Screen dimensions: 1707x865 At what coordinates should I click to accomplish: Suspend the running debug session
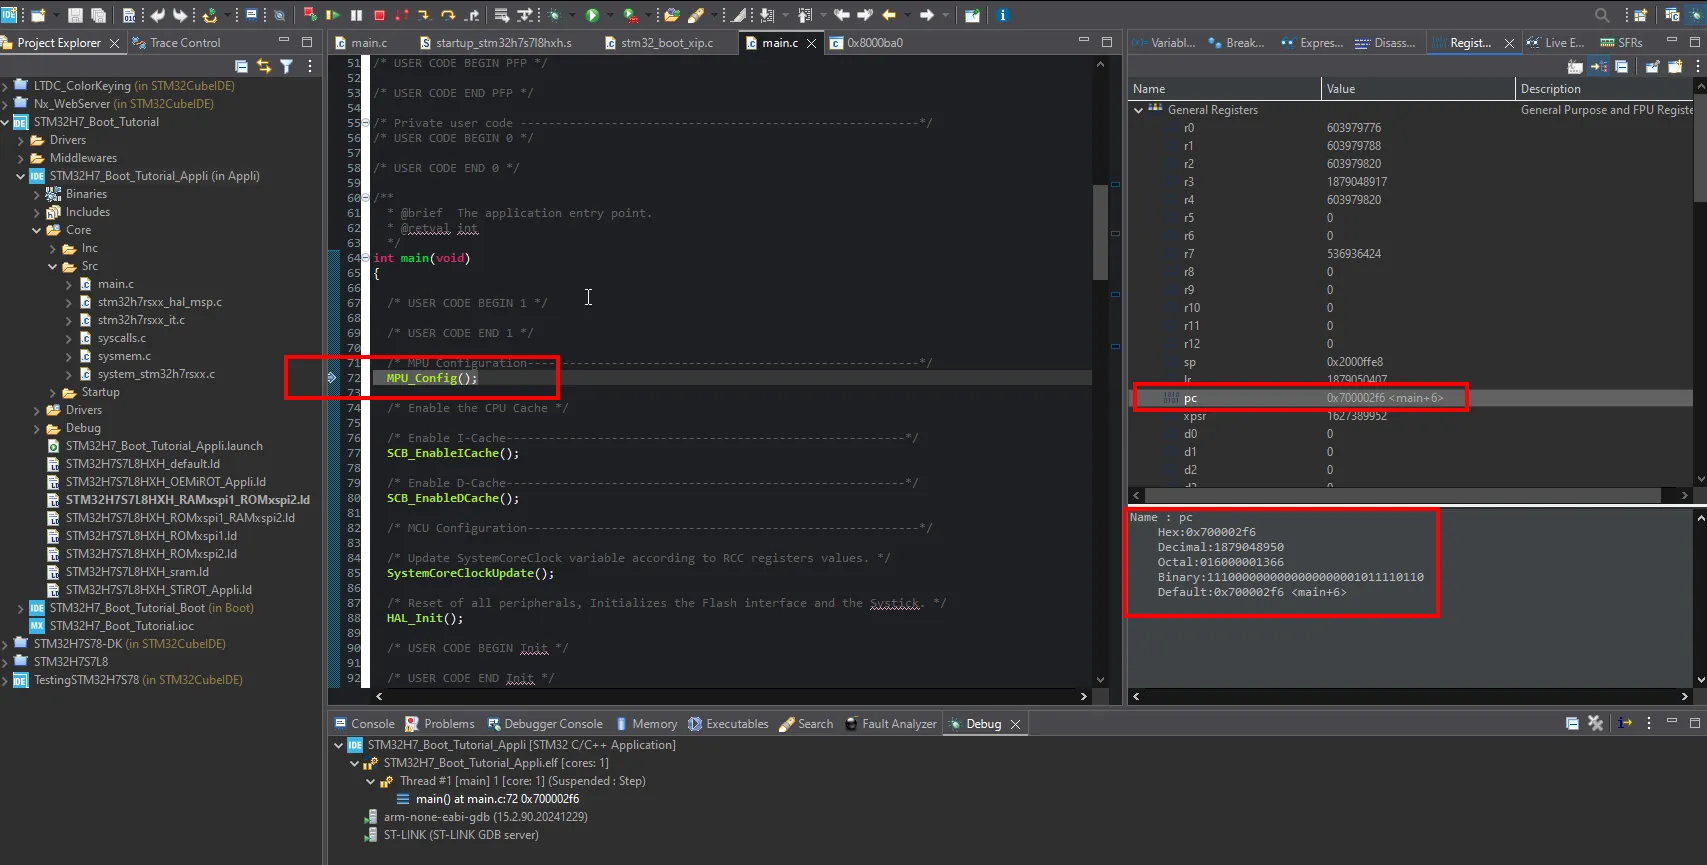[x=356, y=15]
